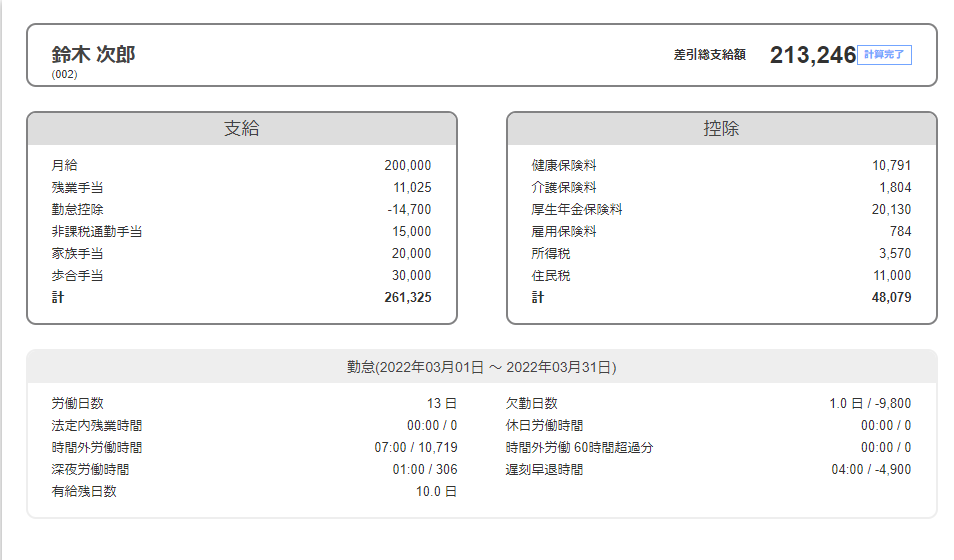The width and height of the screenshot is (954, 560).
Task: Select the 厚生年金保険料 amount 20,130
Action: point(891,210)
